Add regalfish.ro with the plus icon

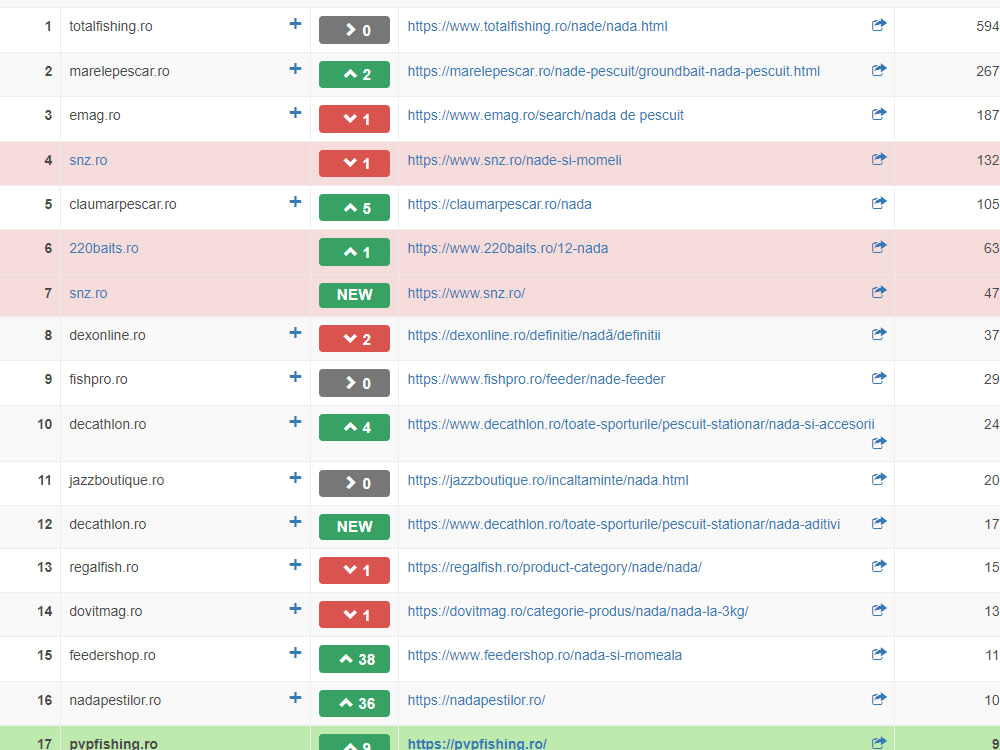(x=295, y=565)
